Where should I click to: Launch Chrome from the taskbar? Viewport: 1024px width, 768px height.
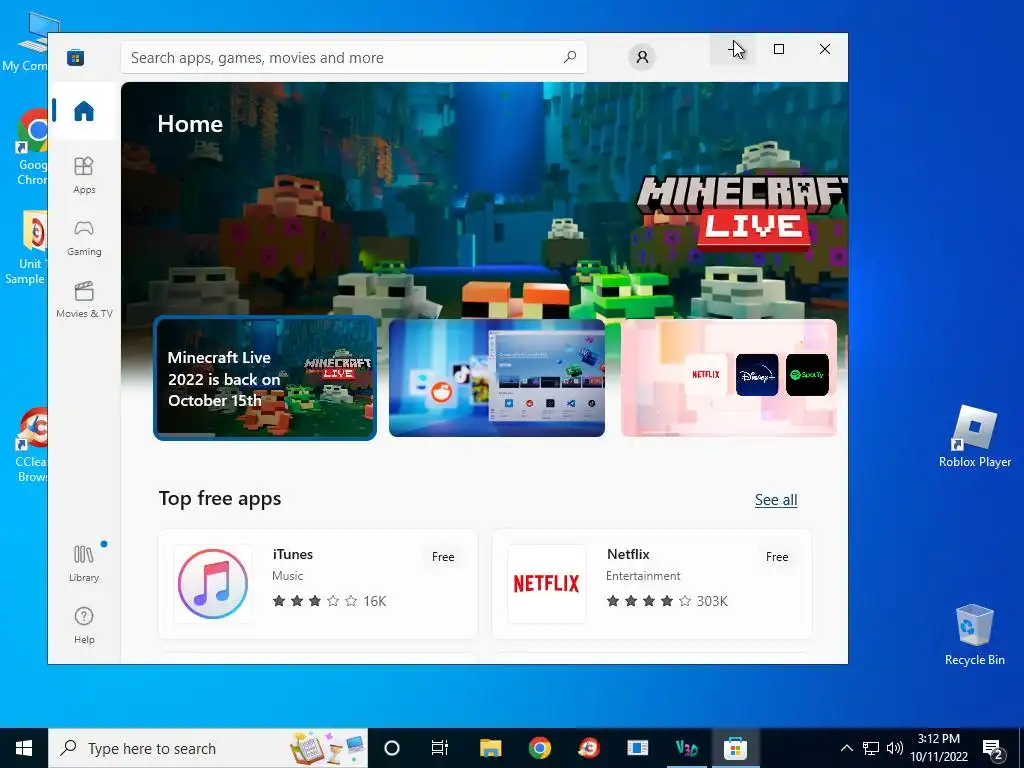point(539,748)
